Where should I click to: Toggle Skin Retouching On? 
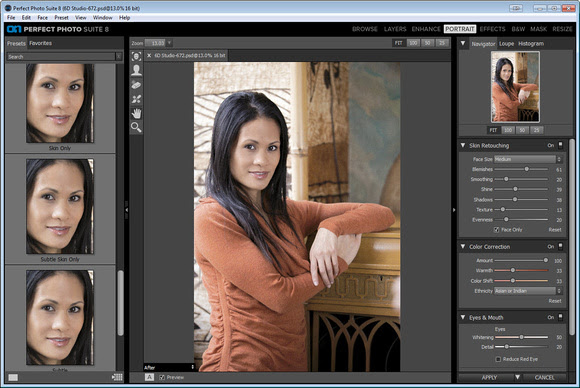click(551, 146)
